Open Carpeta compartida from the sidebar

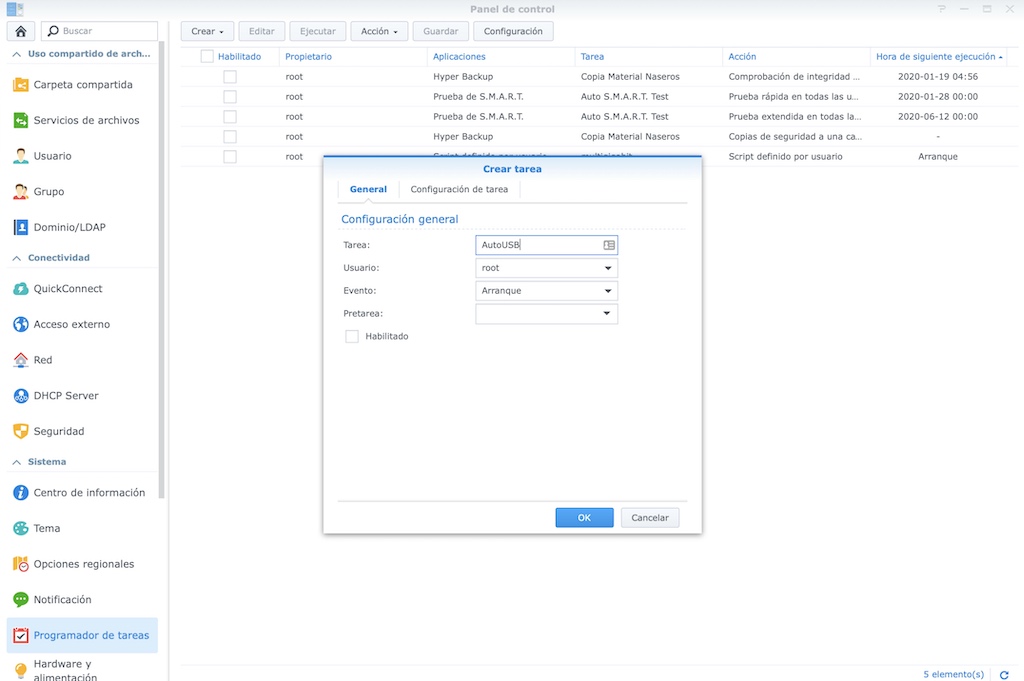pos(75,85)
